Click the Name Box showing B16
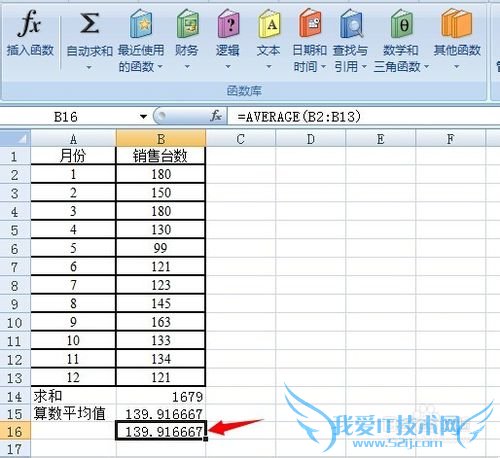The image size is (500, 458). point(67,117)
